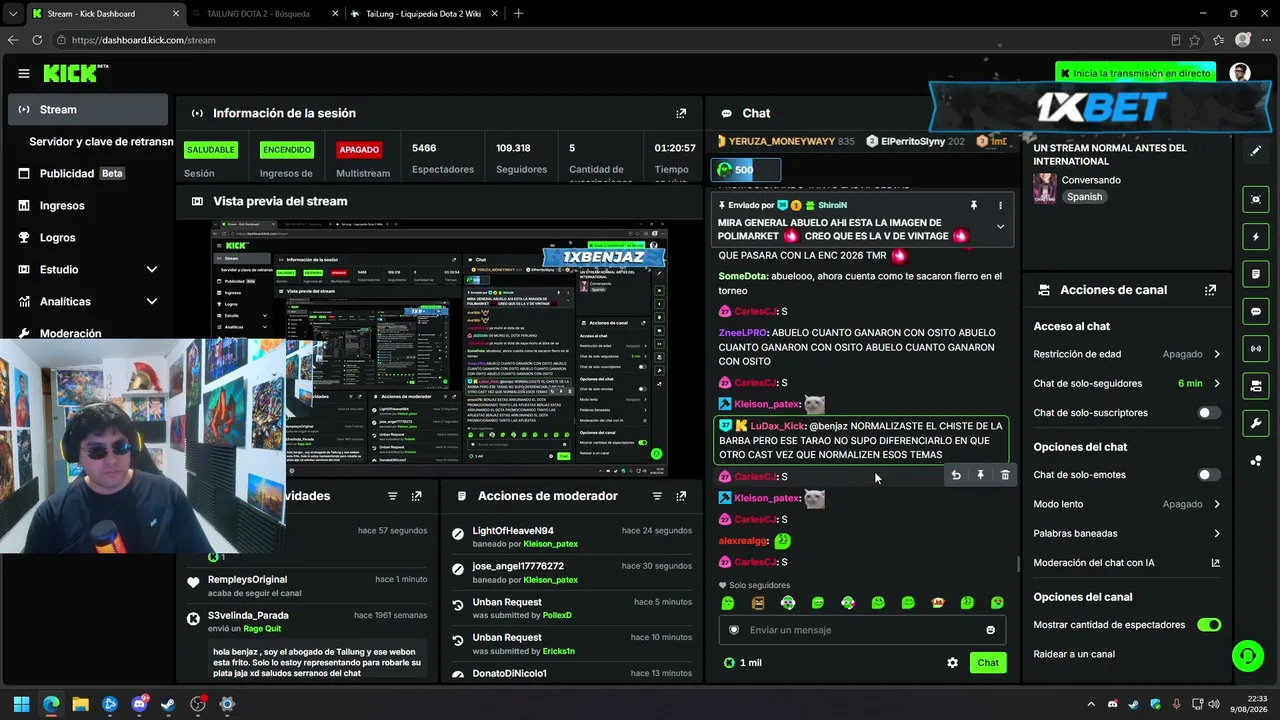The image size is (1280, 720).
Task: Open Palabras baneadas list
Action: click(1127, 533)
